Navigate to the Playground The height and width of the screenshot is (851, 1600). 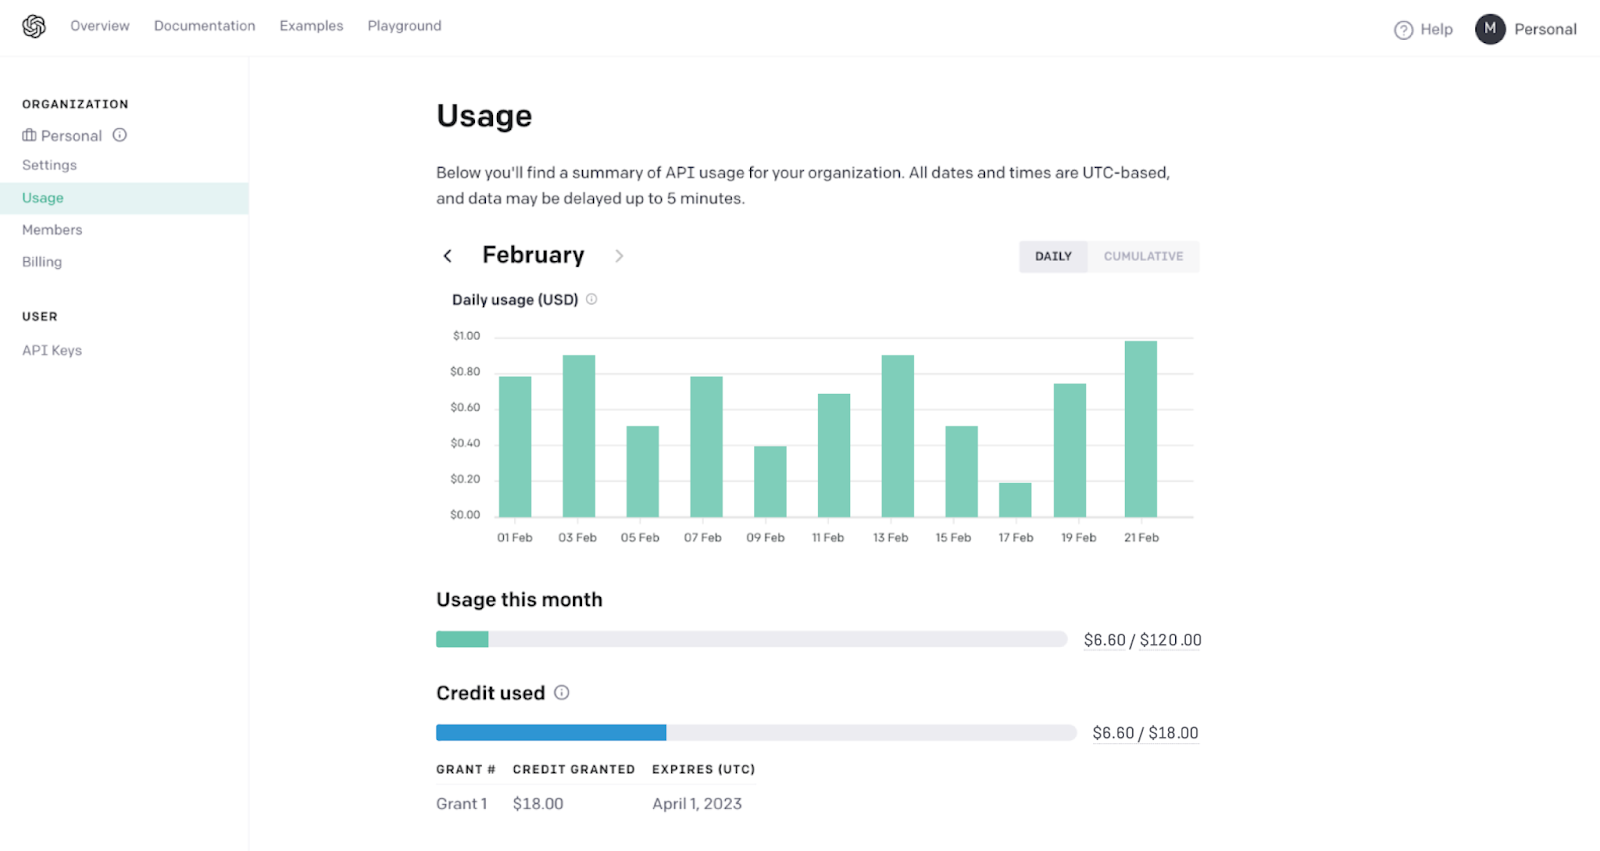click(404, 26)
